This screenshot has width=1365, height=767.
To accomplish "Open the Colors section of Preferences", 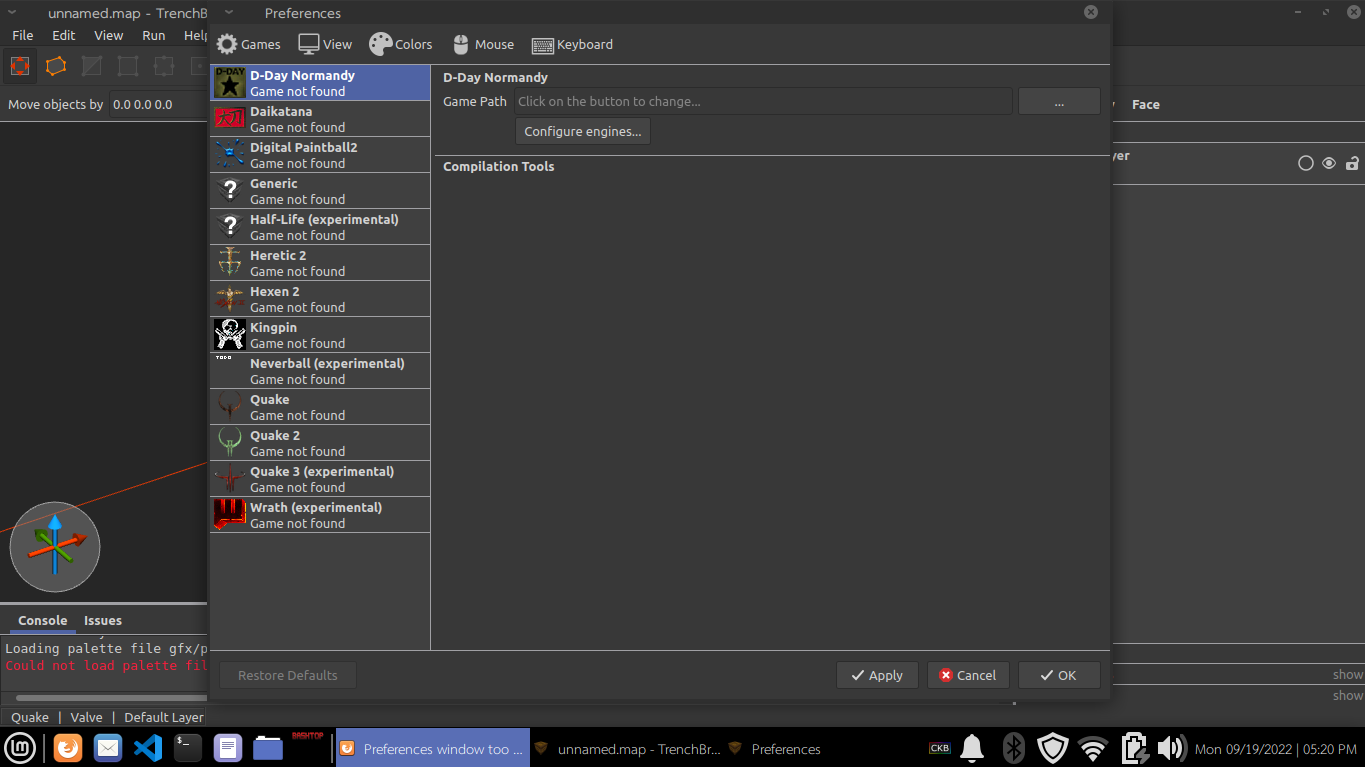I will click(x=400, y=44).
